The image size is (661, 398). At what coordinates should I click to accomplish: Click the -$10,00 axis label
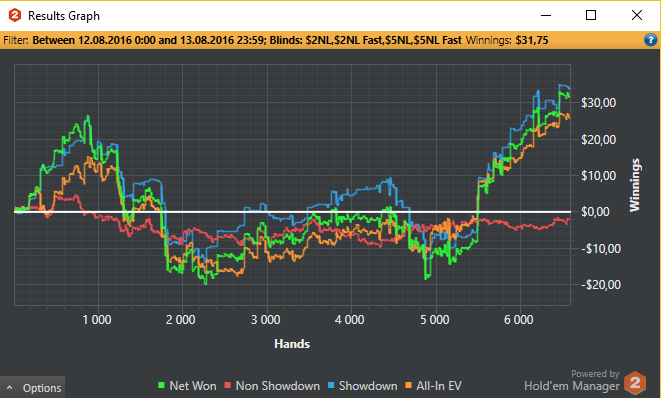click(601, 249)
